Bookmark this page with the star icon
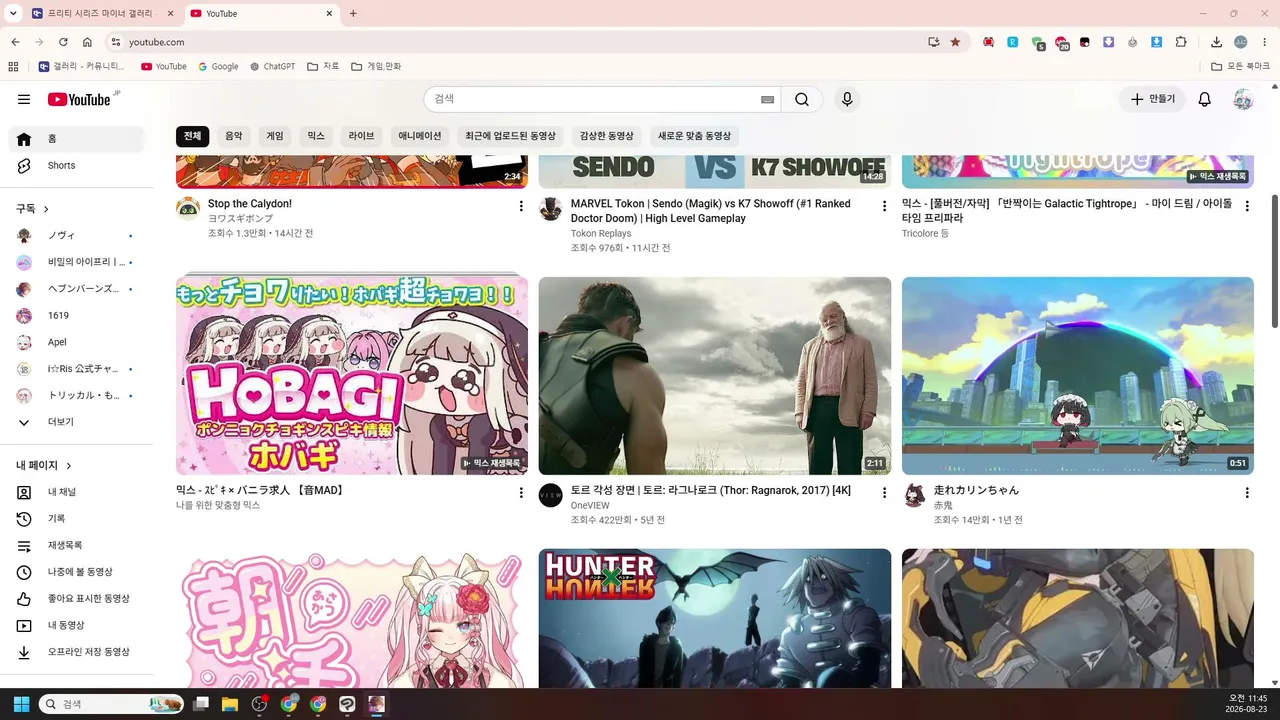Image resolution: width=1280 pixels, height=720 pixels. click(955, 42)
